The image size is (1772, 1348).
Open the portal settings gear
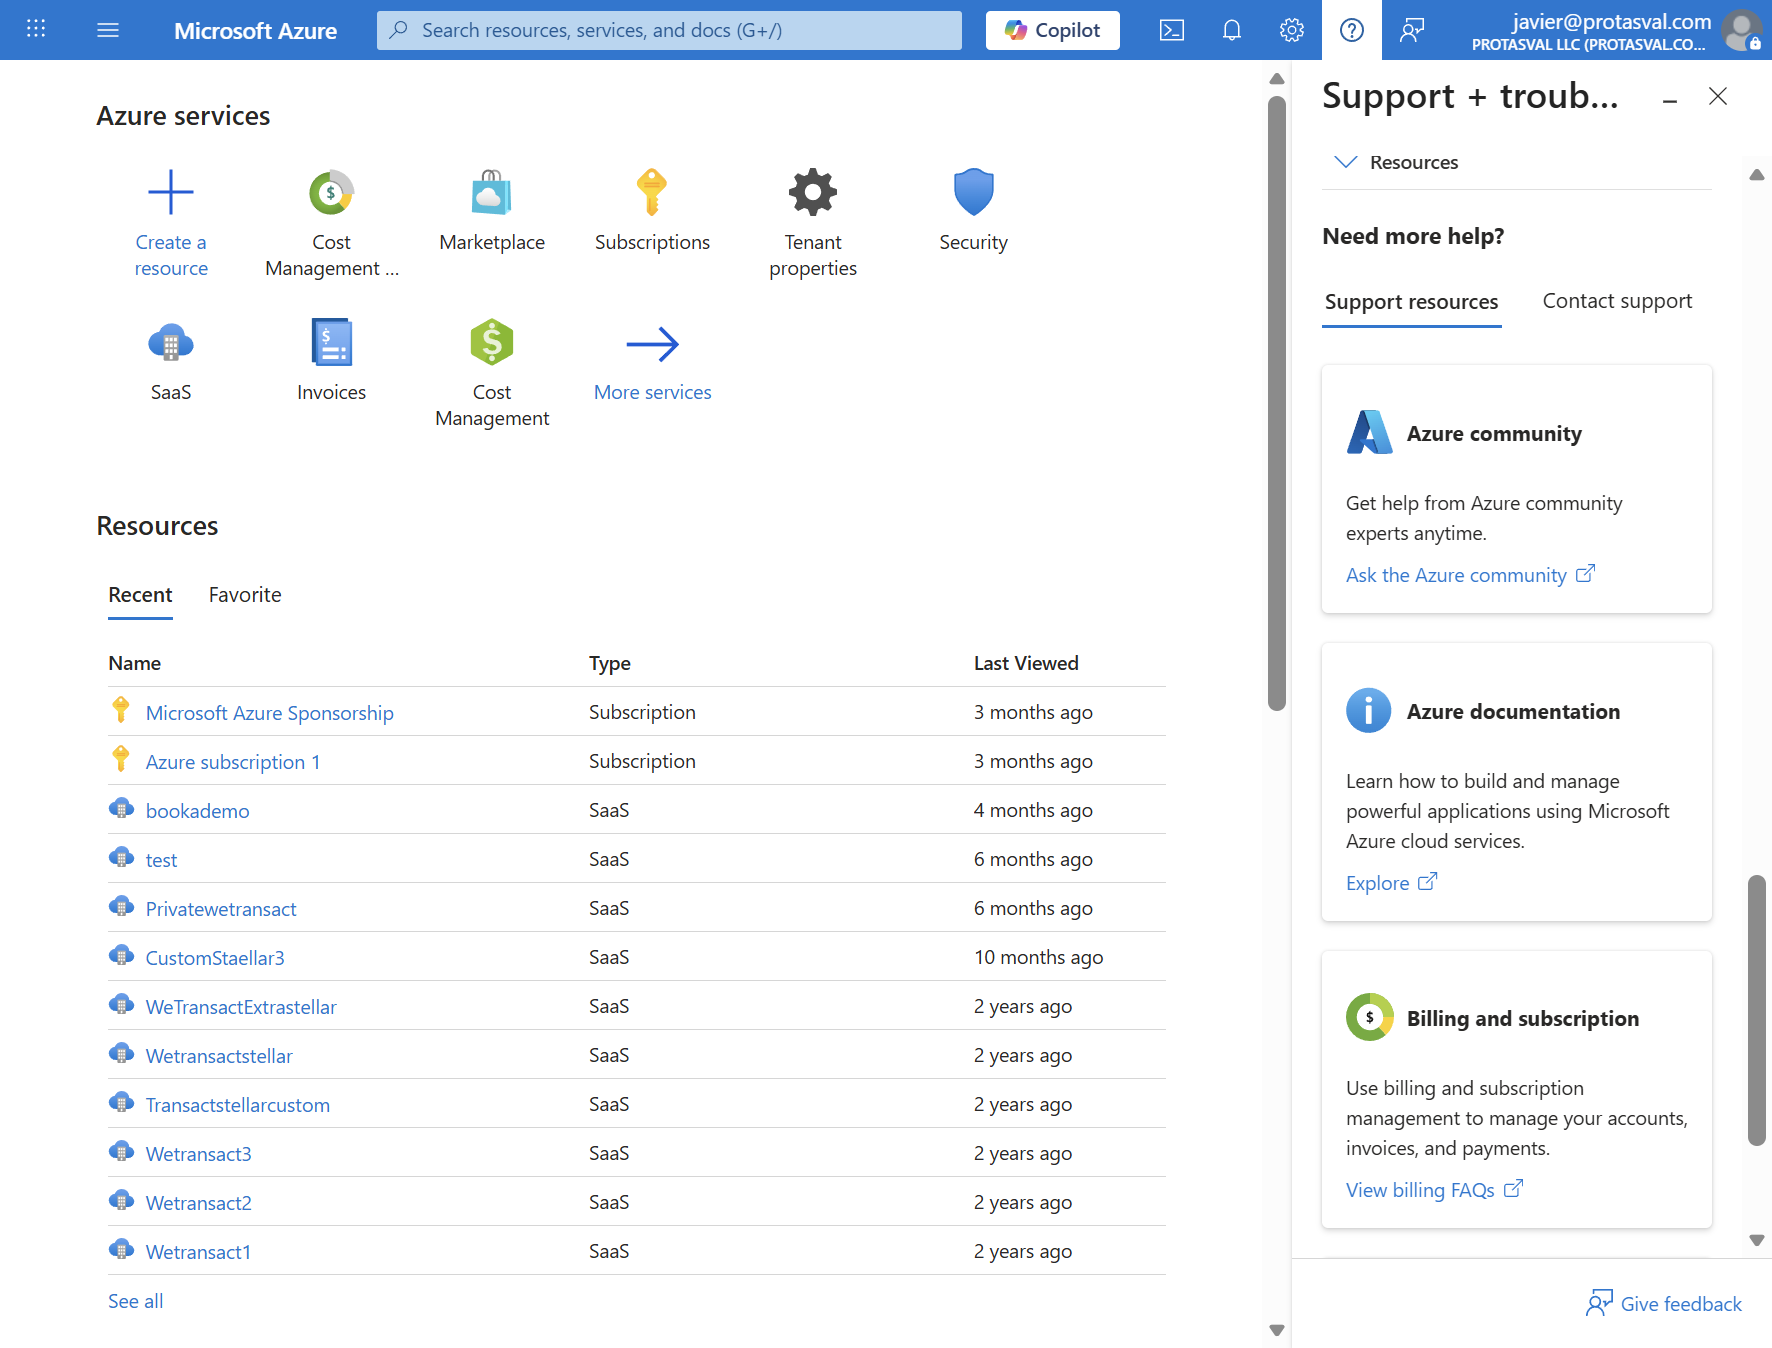pyautogui.click(x=1292, y=30)
